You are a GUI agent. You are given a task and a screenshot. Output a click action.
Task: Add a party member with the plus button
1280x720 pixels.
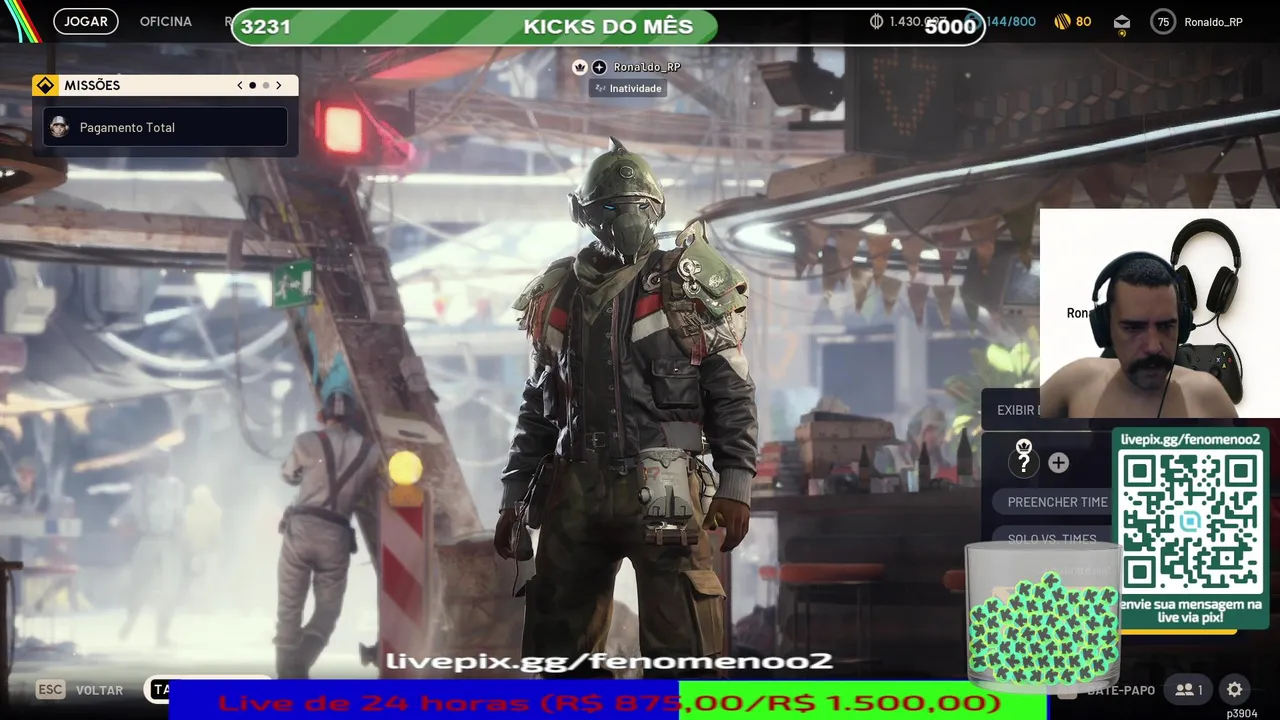pyautogui.click(x=1058, y=463)
